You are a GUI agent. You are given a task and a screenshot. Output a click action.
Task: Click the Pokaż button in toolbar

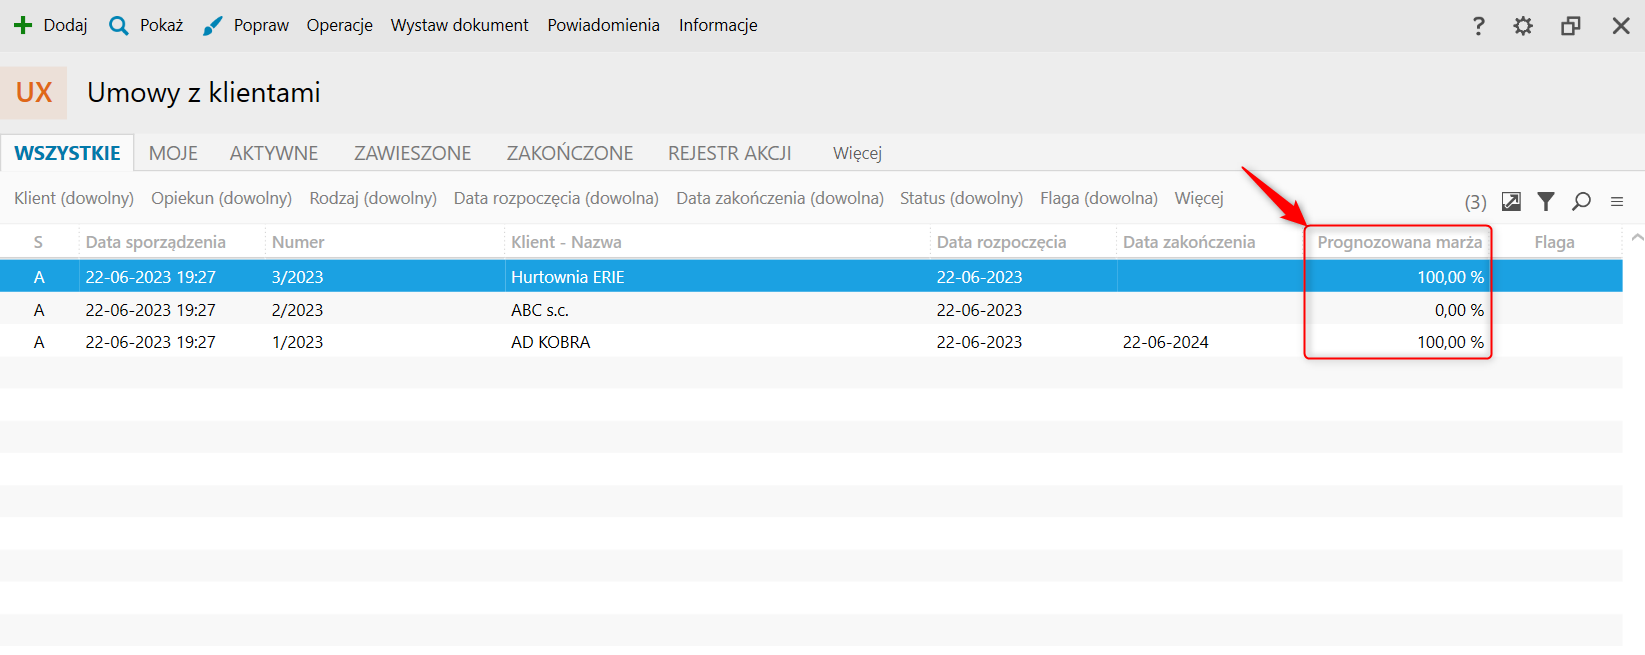pyautogui.click(x=161, y=25)
